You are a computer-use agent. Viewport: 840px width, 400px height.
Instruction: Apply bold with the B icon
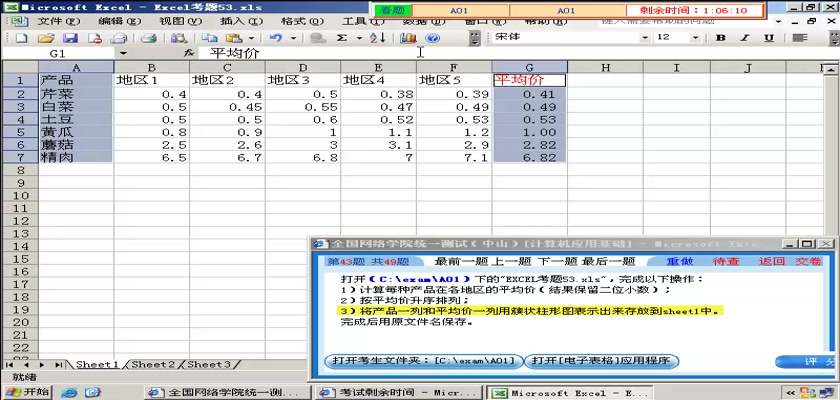[x=721, y=37]
